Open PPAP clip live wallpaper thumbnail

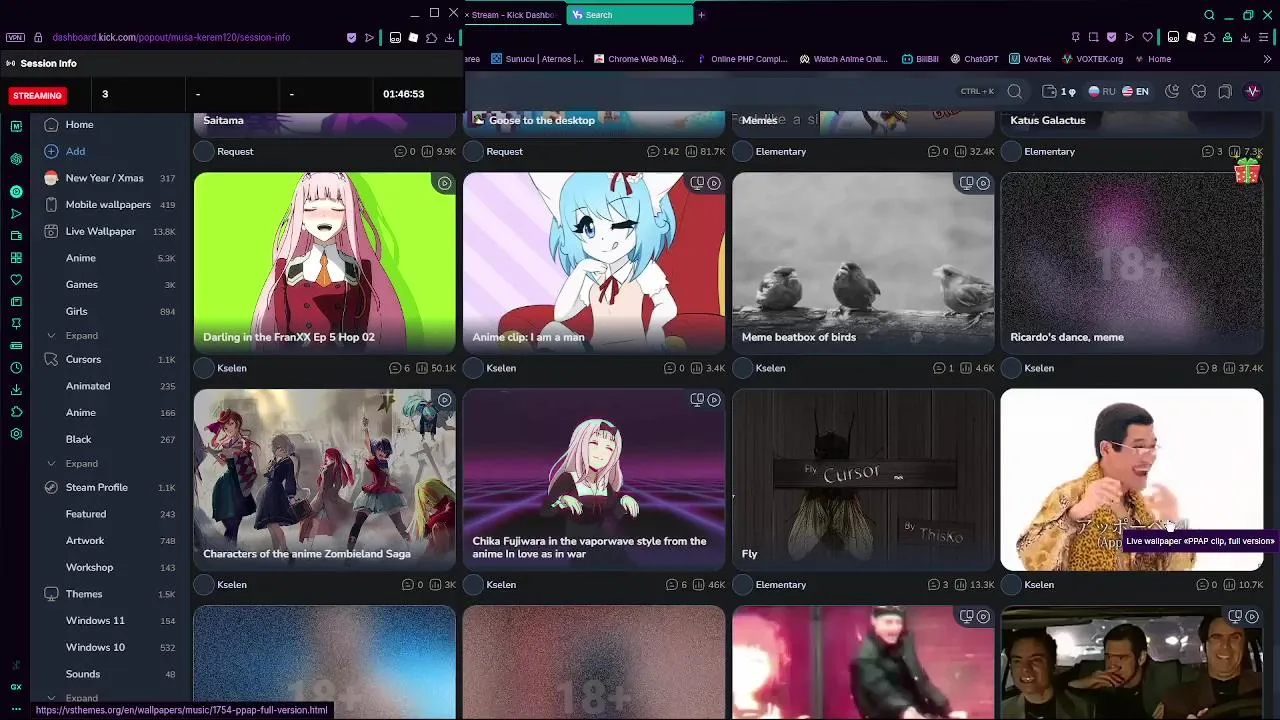(x=1132, y=480)
